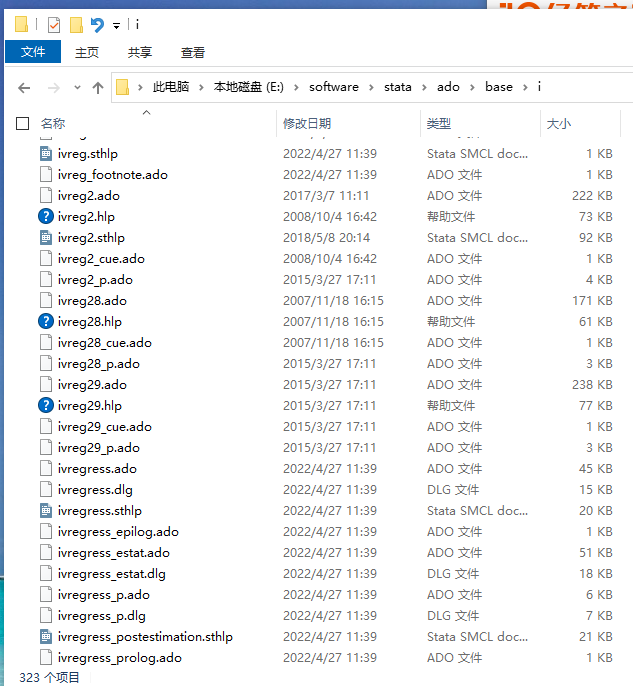Sort by 修改日期 column header
This screenshot has height=686, width=633.
coord(307,123)
